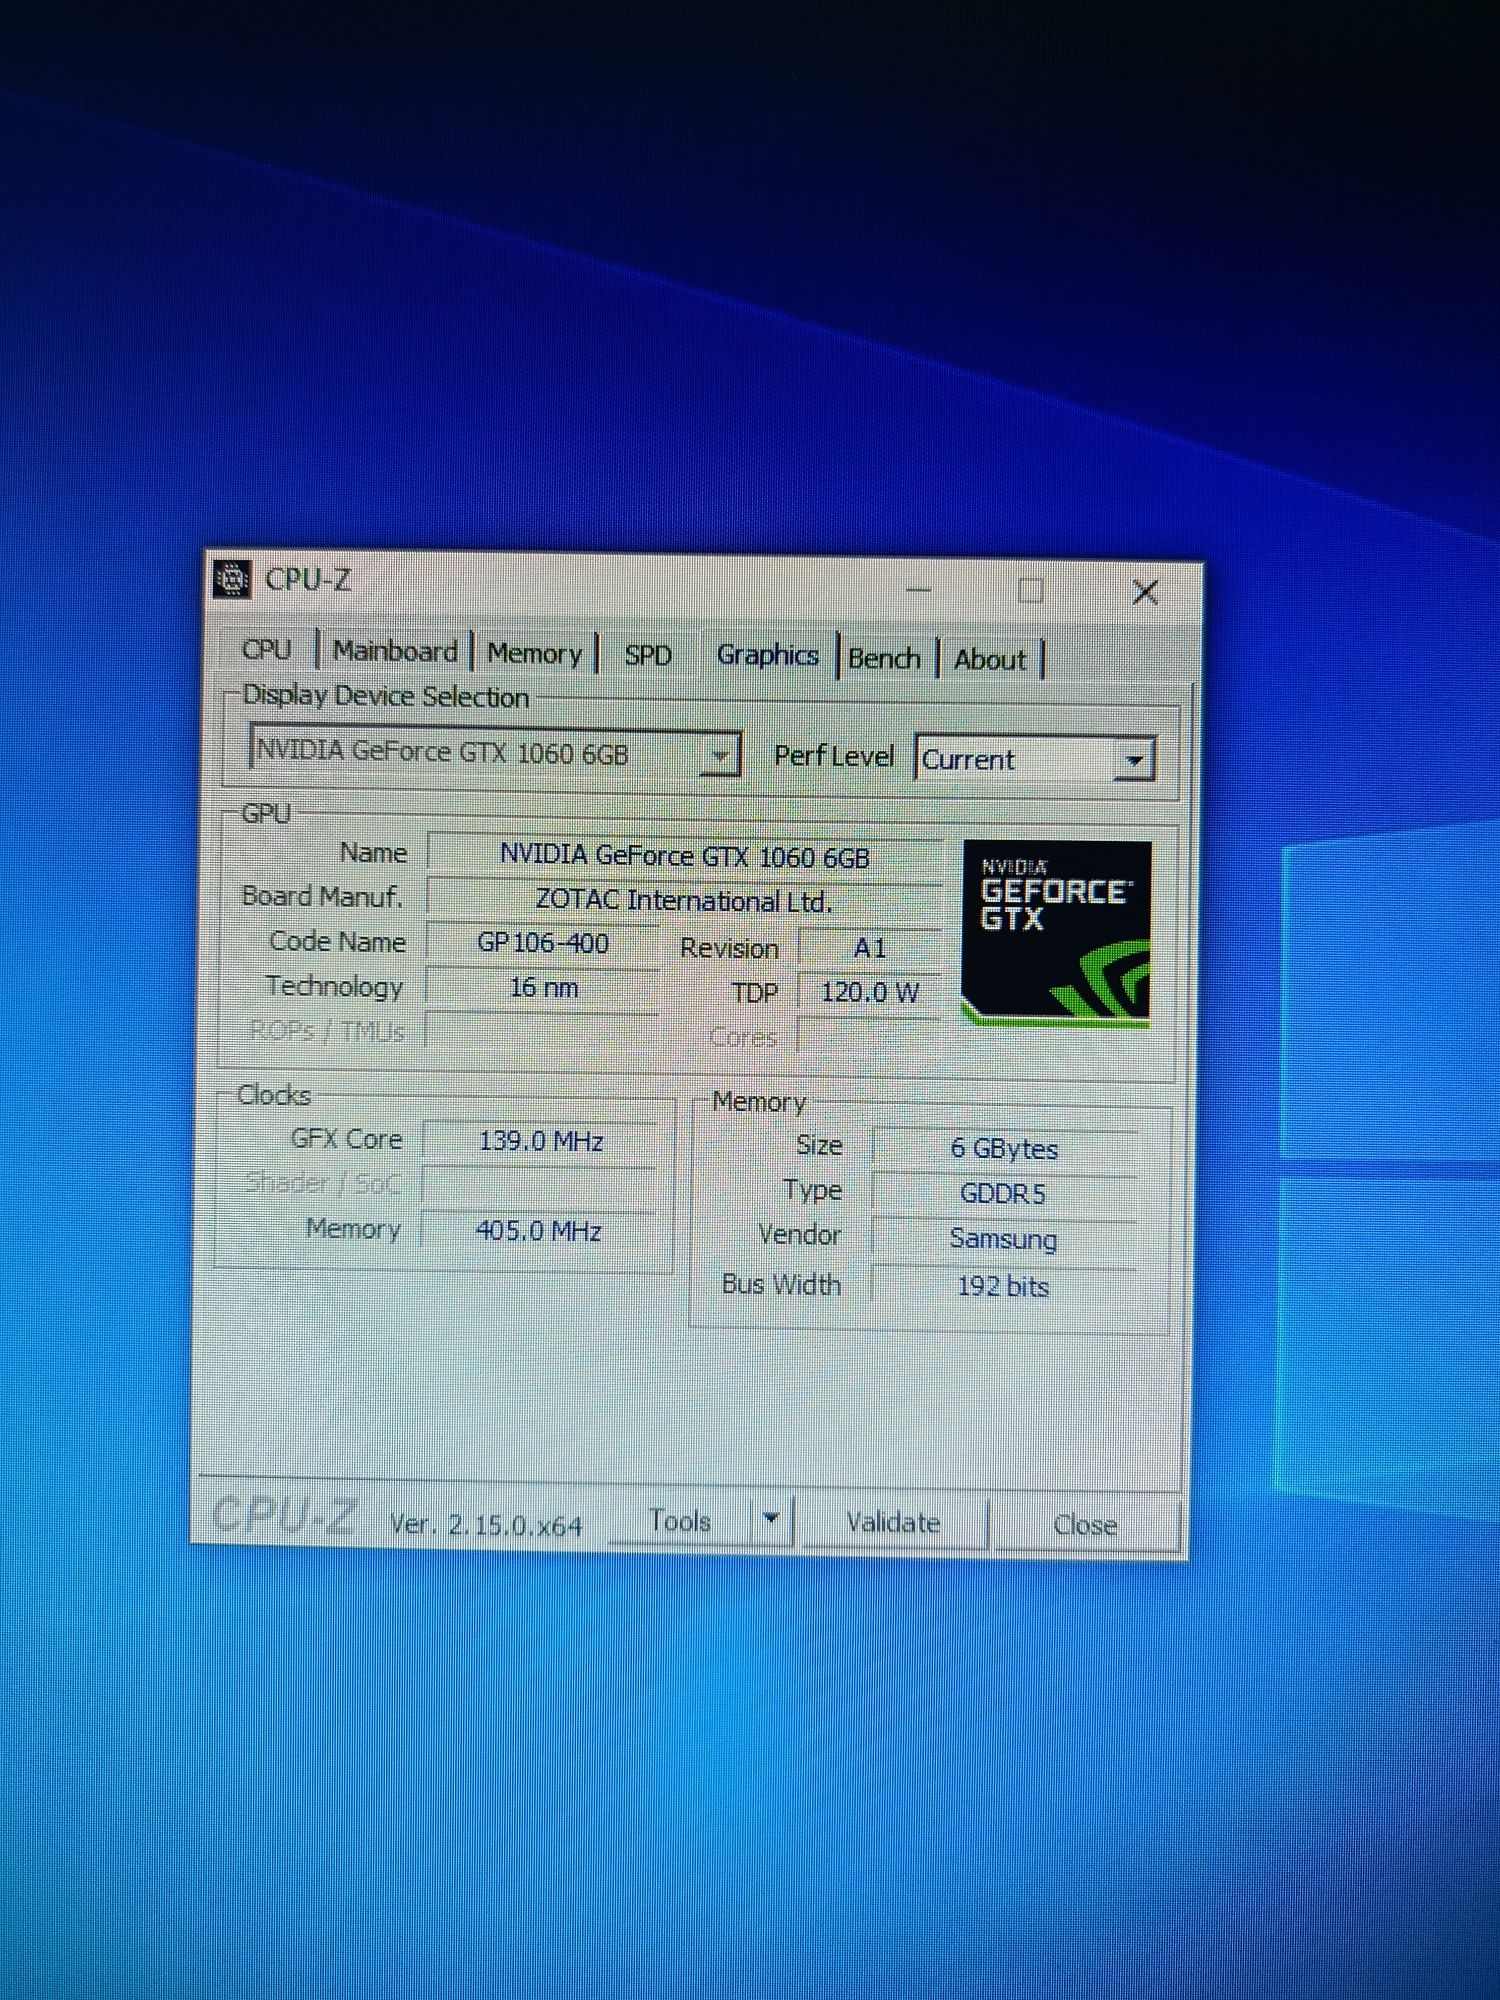
Task: Click the empty ROPs / TMUs field
Action: (x=541, y=1032)
